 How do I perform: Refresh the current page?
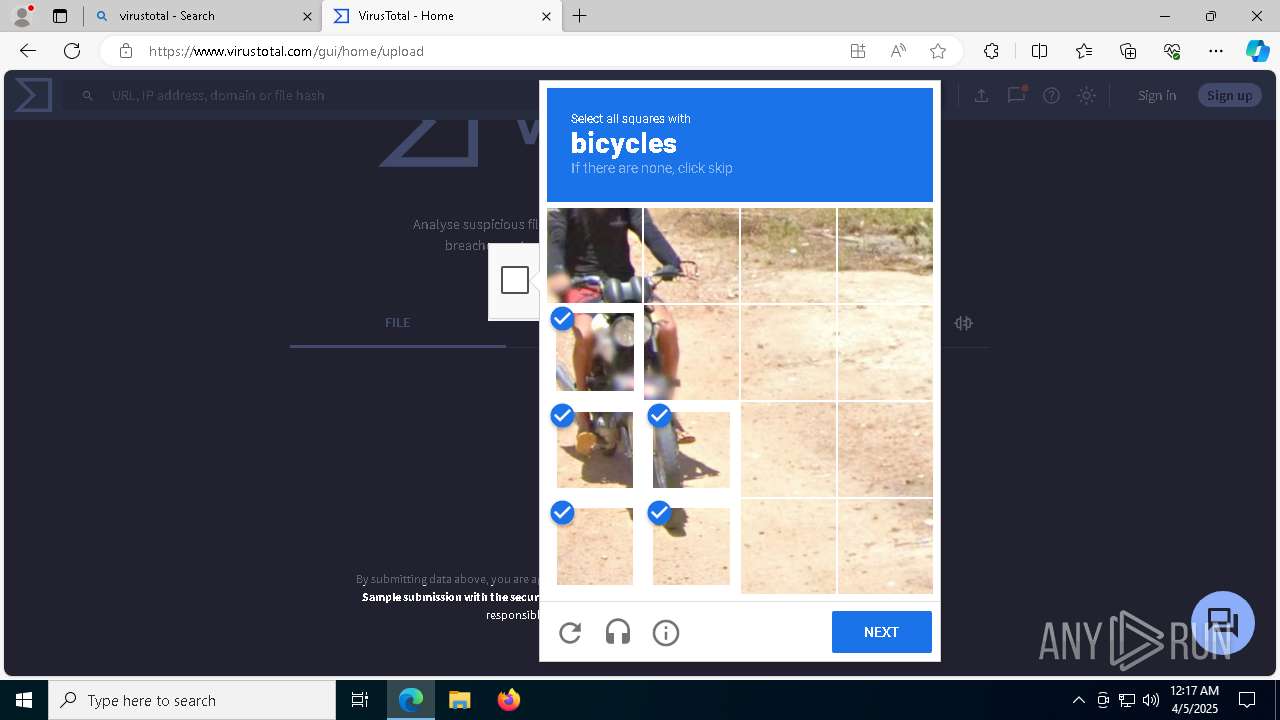[x=72, y=51]
